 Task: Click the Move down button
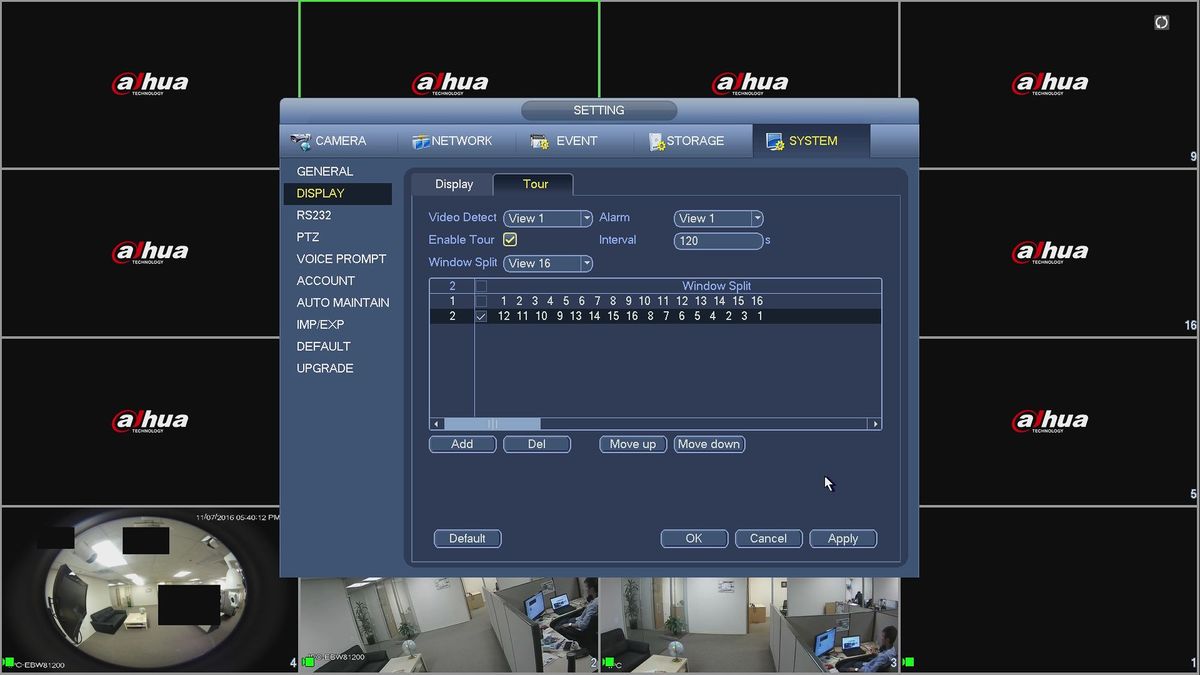pos(709,444)
